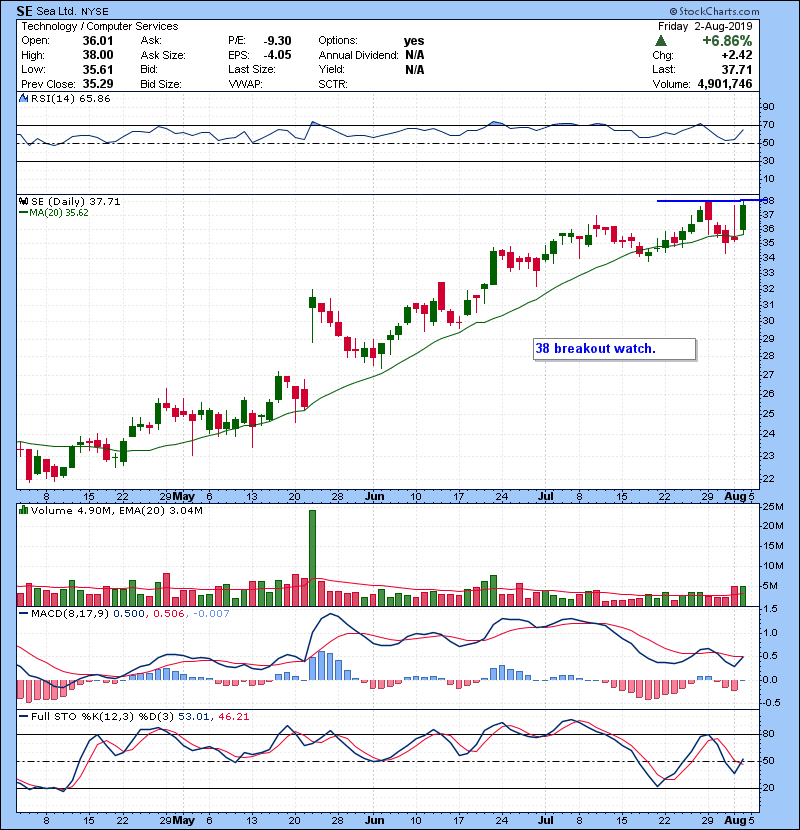Click the SE Daily candlestick icon
This screenshot has width=800, height=830.
23,201
